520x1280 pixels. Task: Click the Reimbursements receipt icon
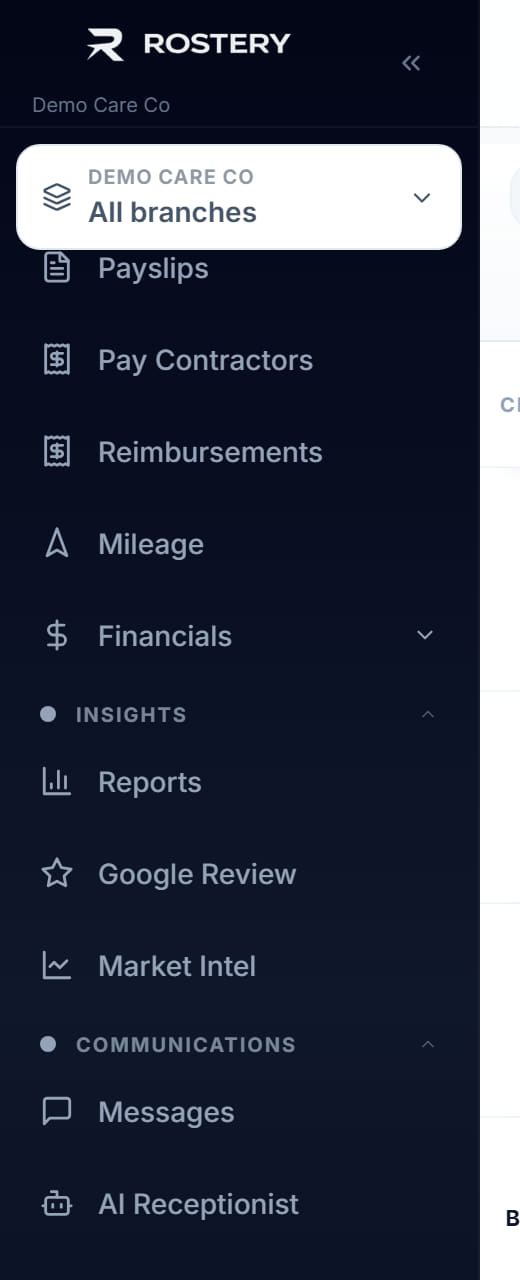[x=57, y=452]
